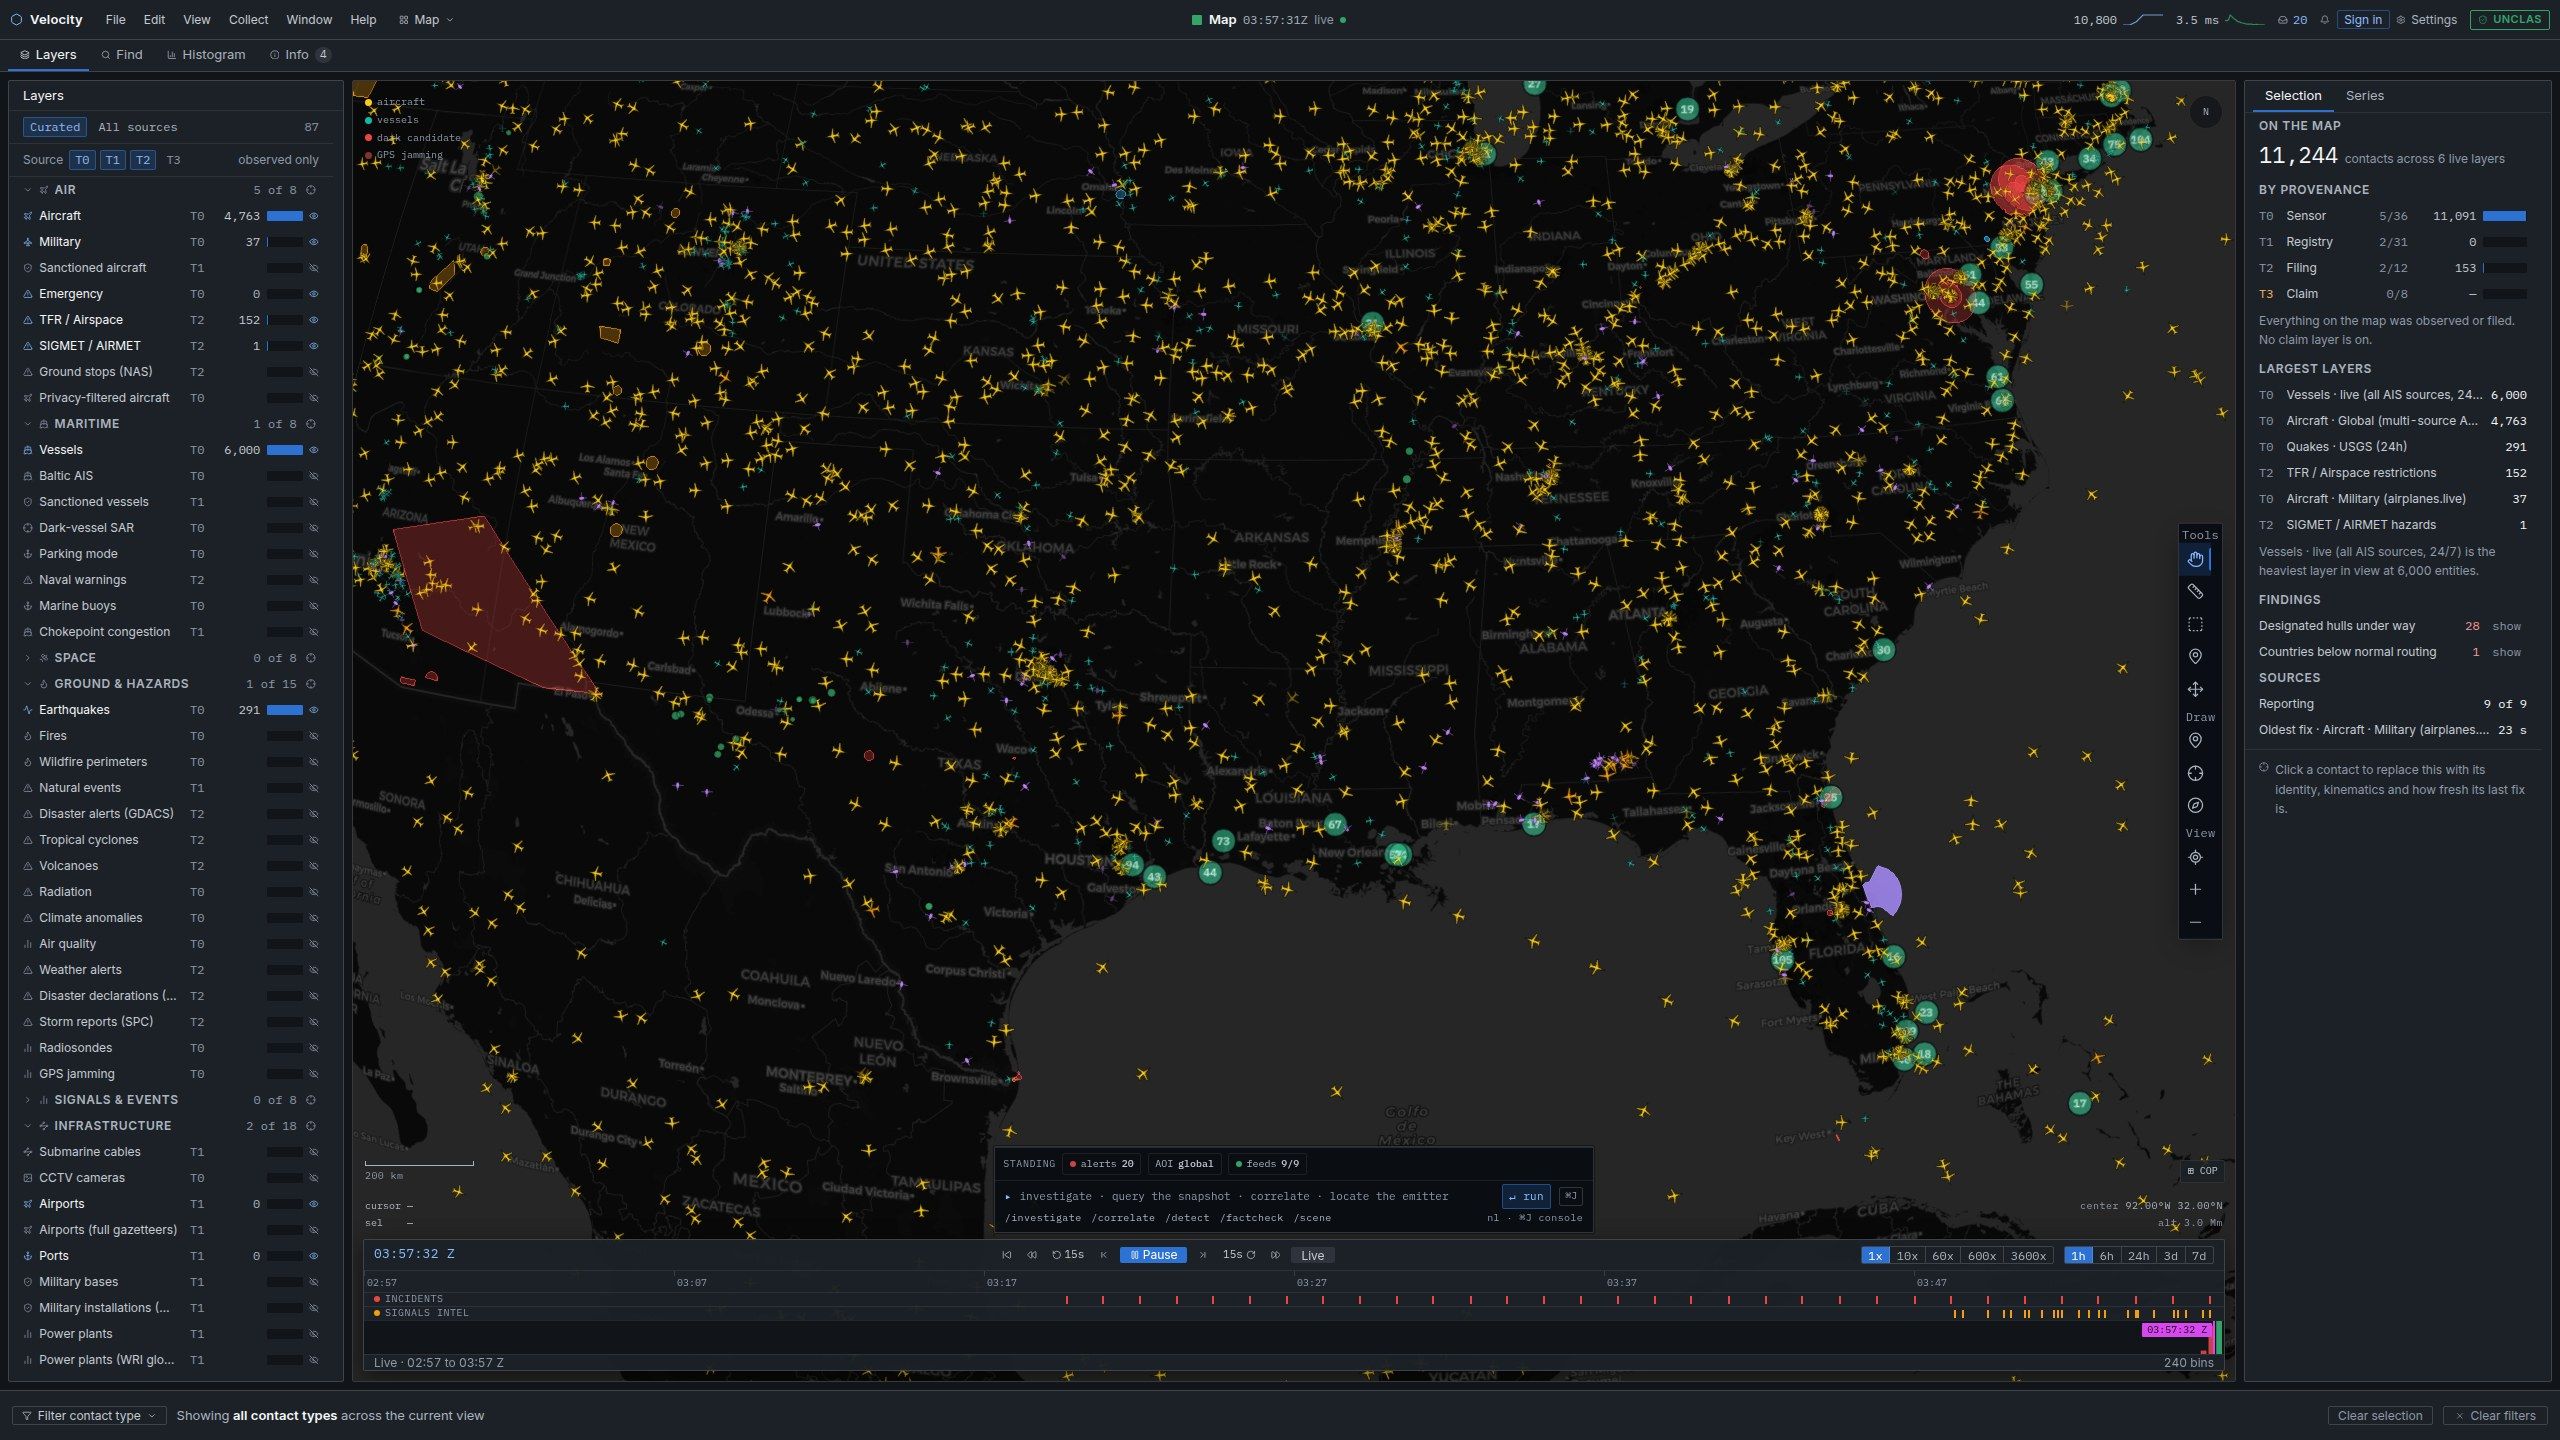Hide the Aircraft layer eye icon
2560x1440 pixels.
(313, 216)
